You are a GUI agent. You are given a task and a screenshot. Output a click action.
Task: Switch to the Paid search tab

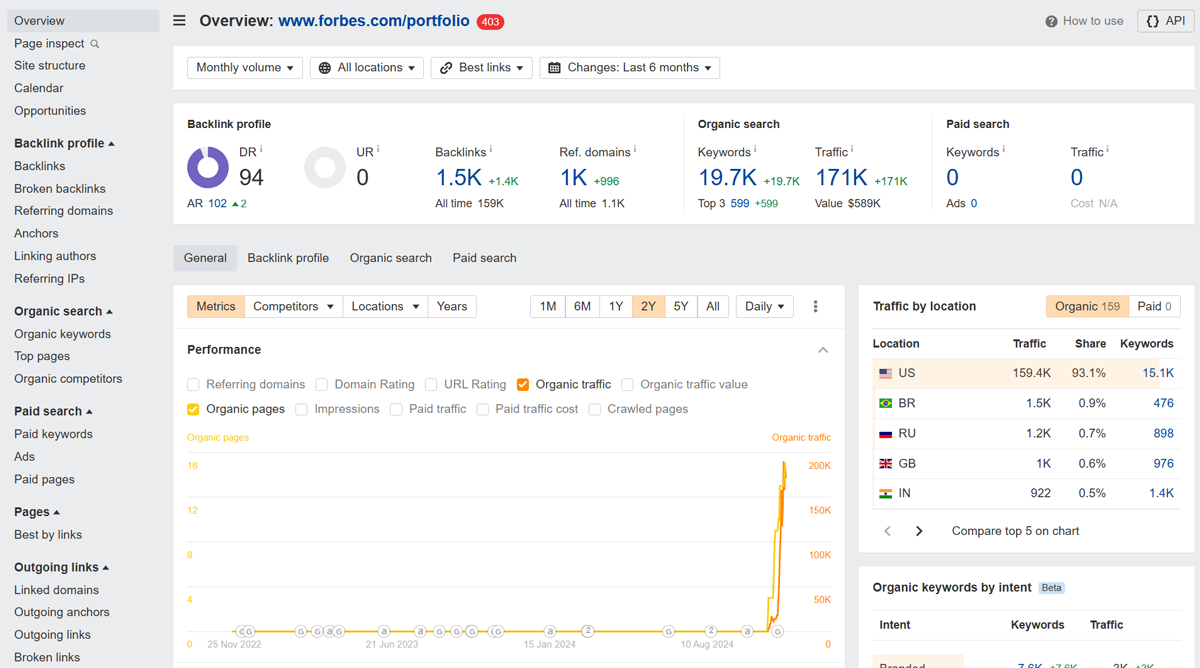(x=485, y=258)
